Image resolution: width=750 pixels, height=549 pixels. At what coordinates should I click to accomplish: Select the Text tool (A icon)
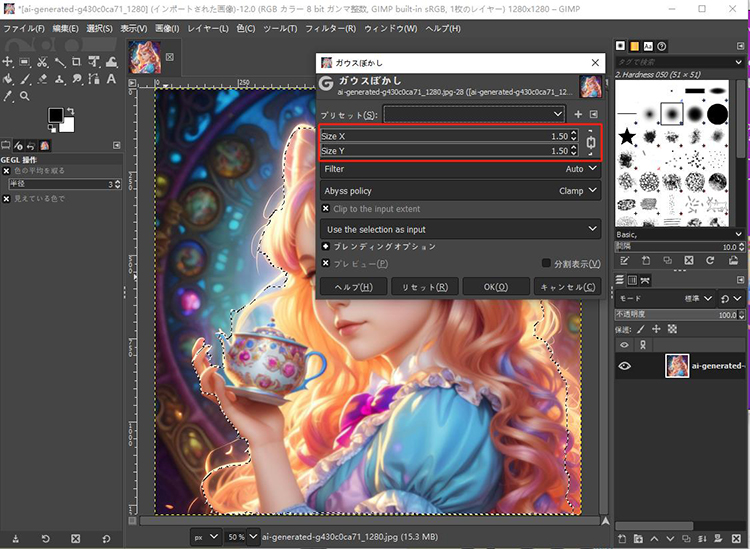pyautogui.click(x=111, y=79)
